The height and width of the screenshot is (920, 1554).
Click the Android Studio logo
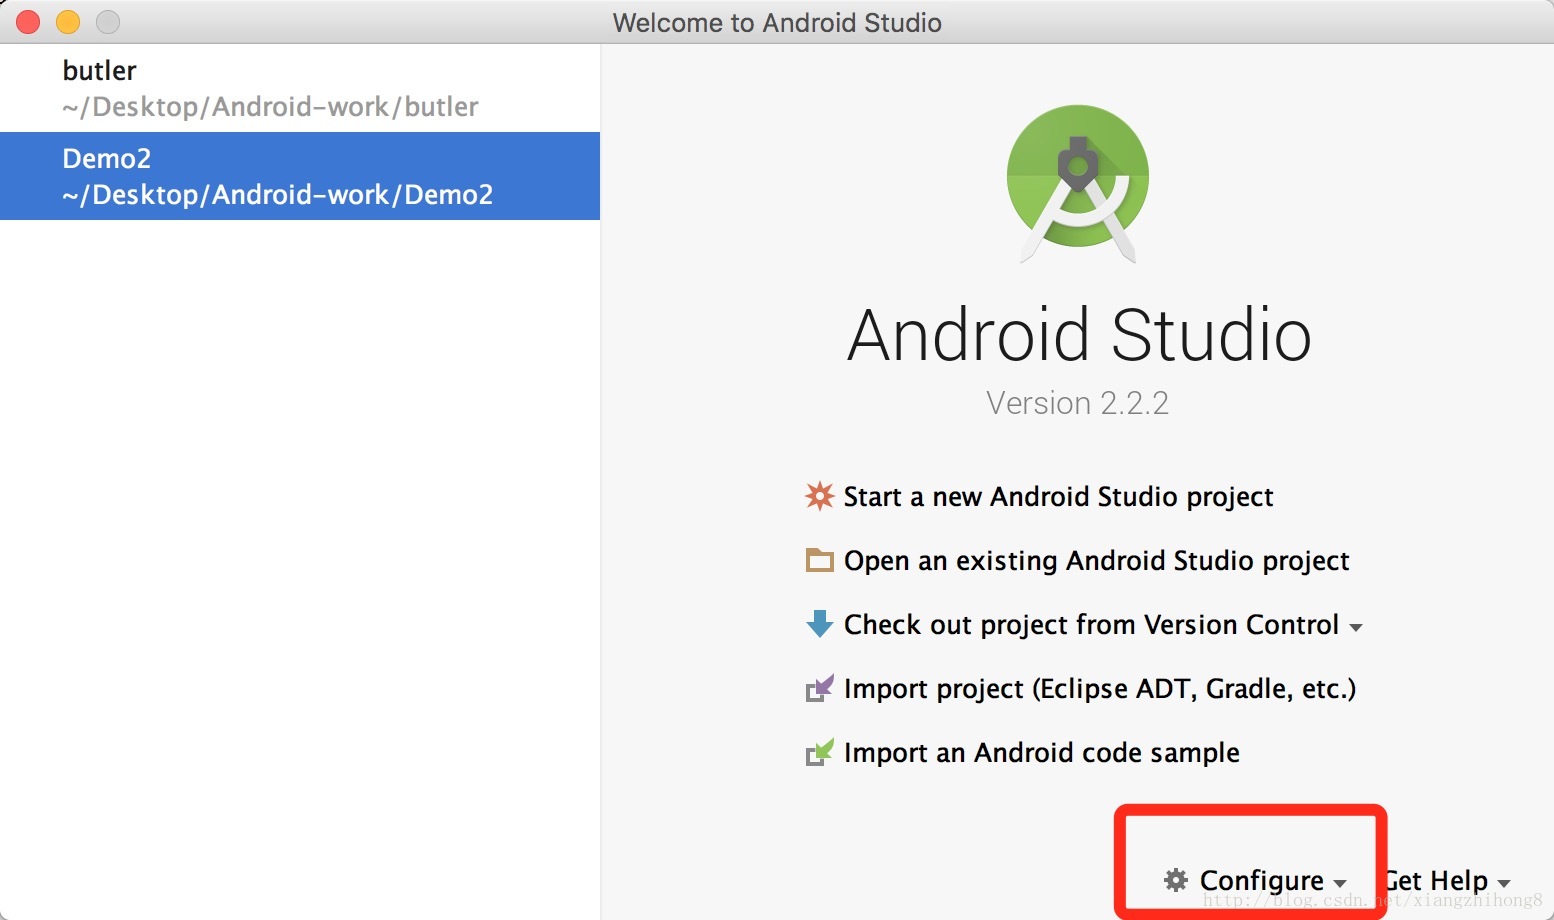click(1078, 184)
